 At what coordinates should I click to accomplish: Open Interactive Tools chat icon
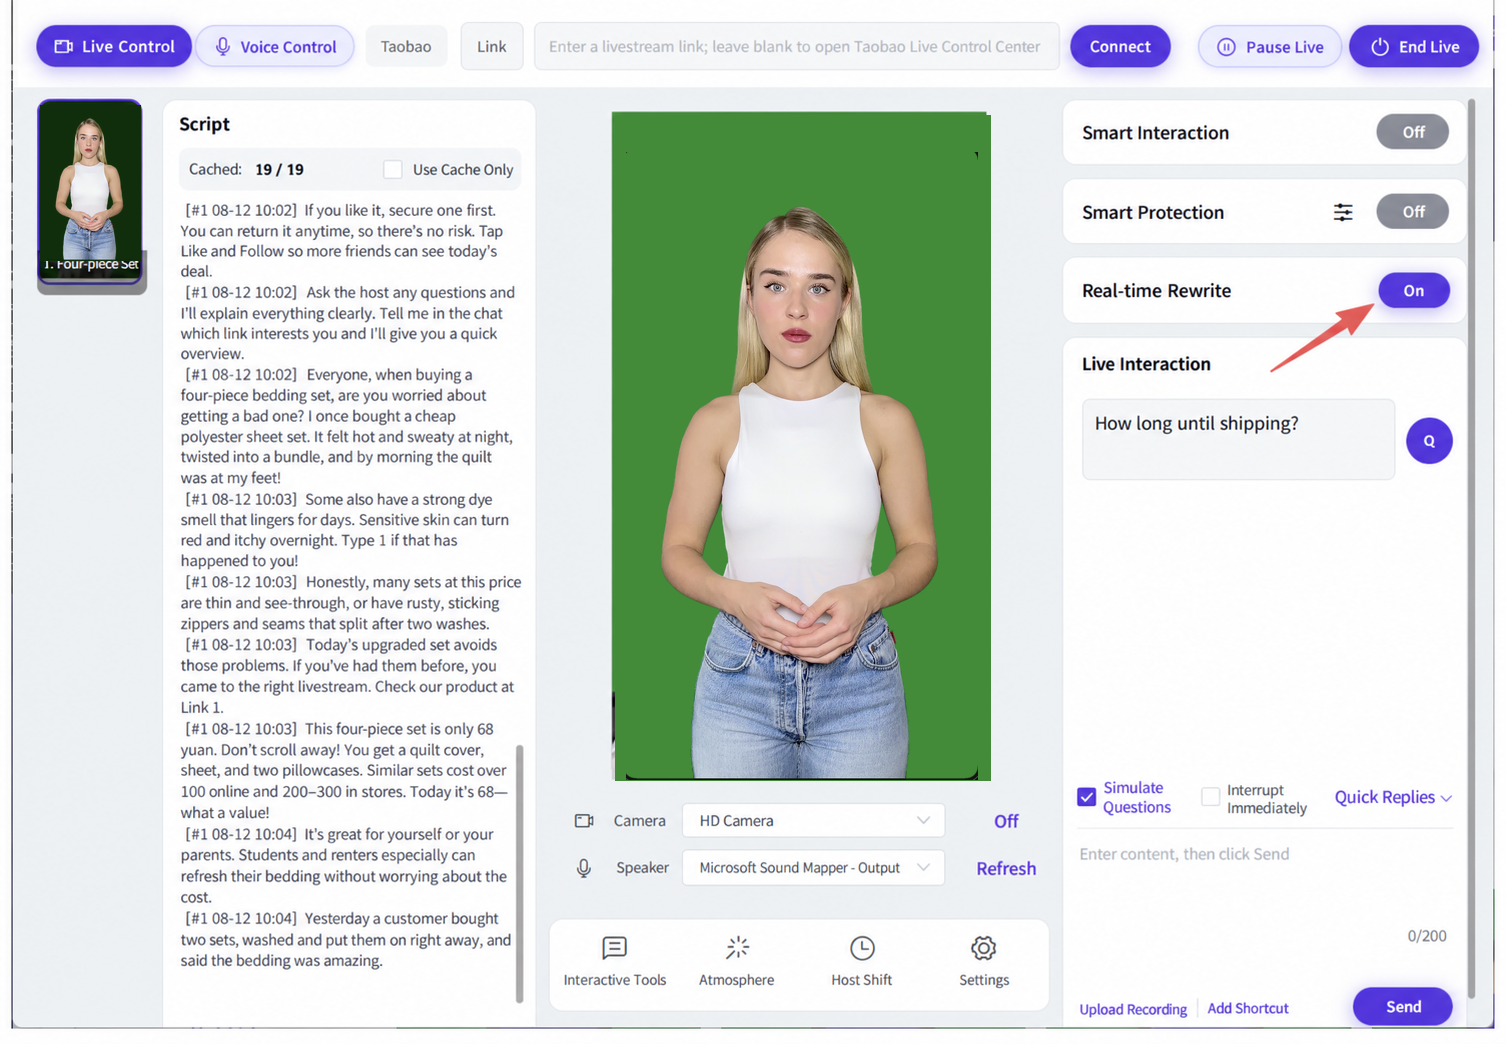click(x=614, y=948)
